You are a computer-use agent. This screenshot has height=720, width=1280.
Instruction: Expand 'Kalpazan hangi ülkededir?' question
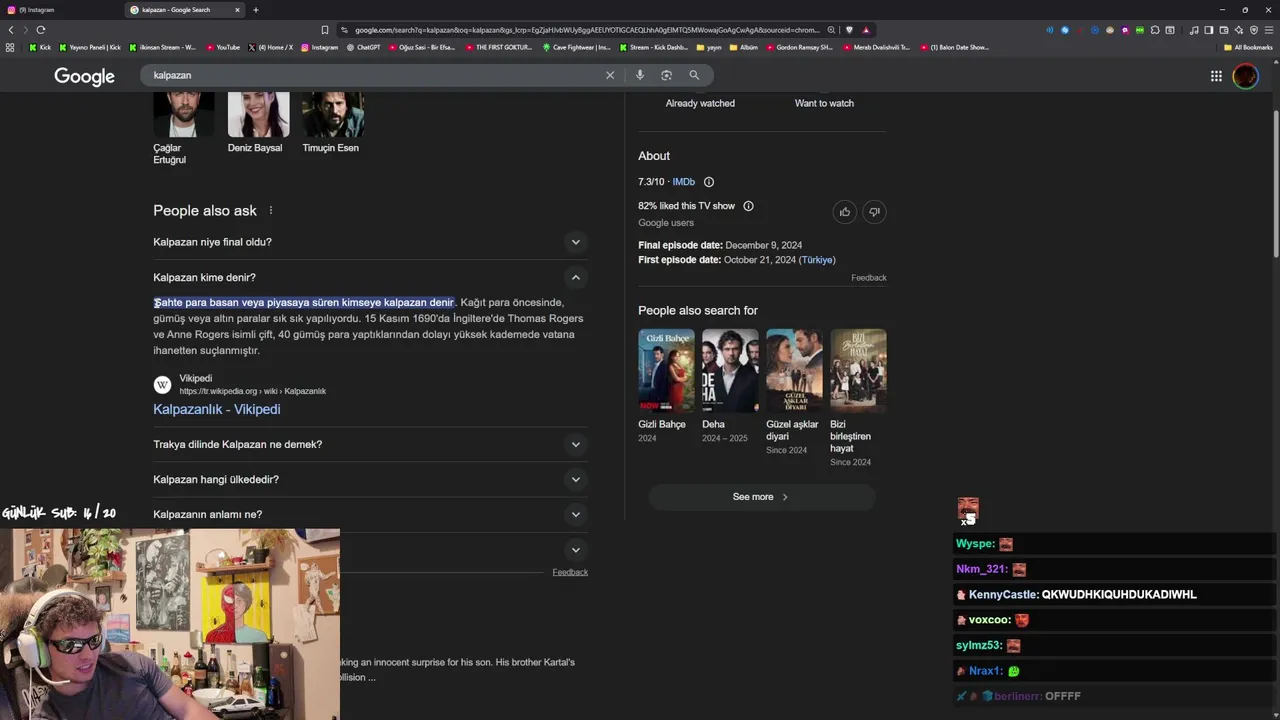point(370,479)
